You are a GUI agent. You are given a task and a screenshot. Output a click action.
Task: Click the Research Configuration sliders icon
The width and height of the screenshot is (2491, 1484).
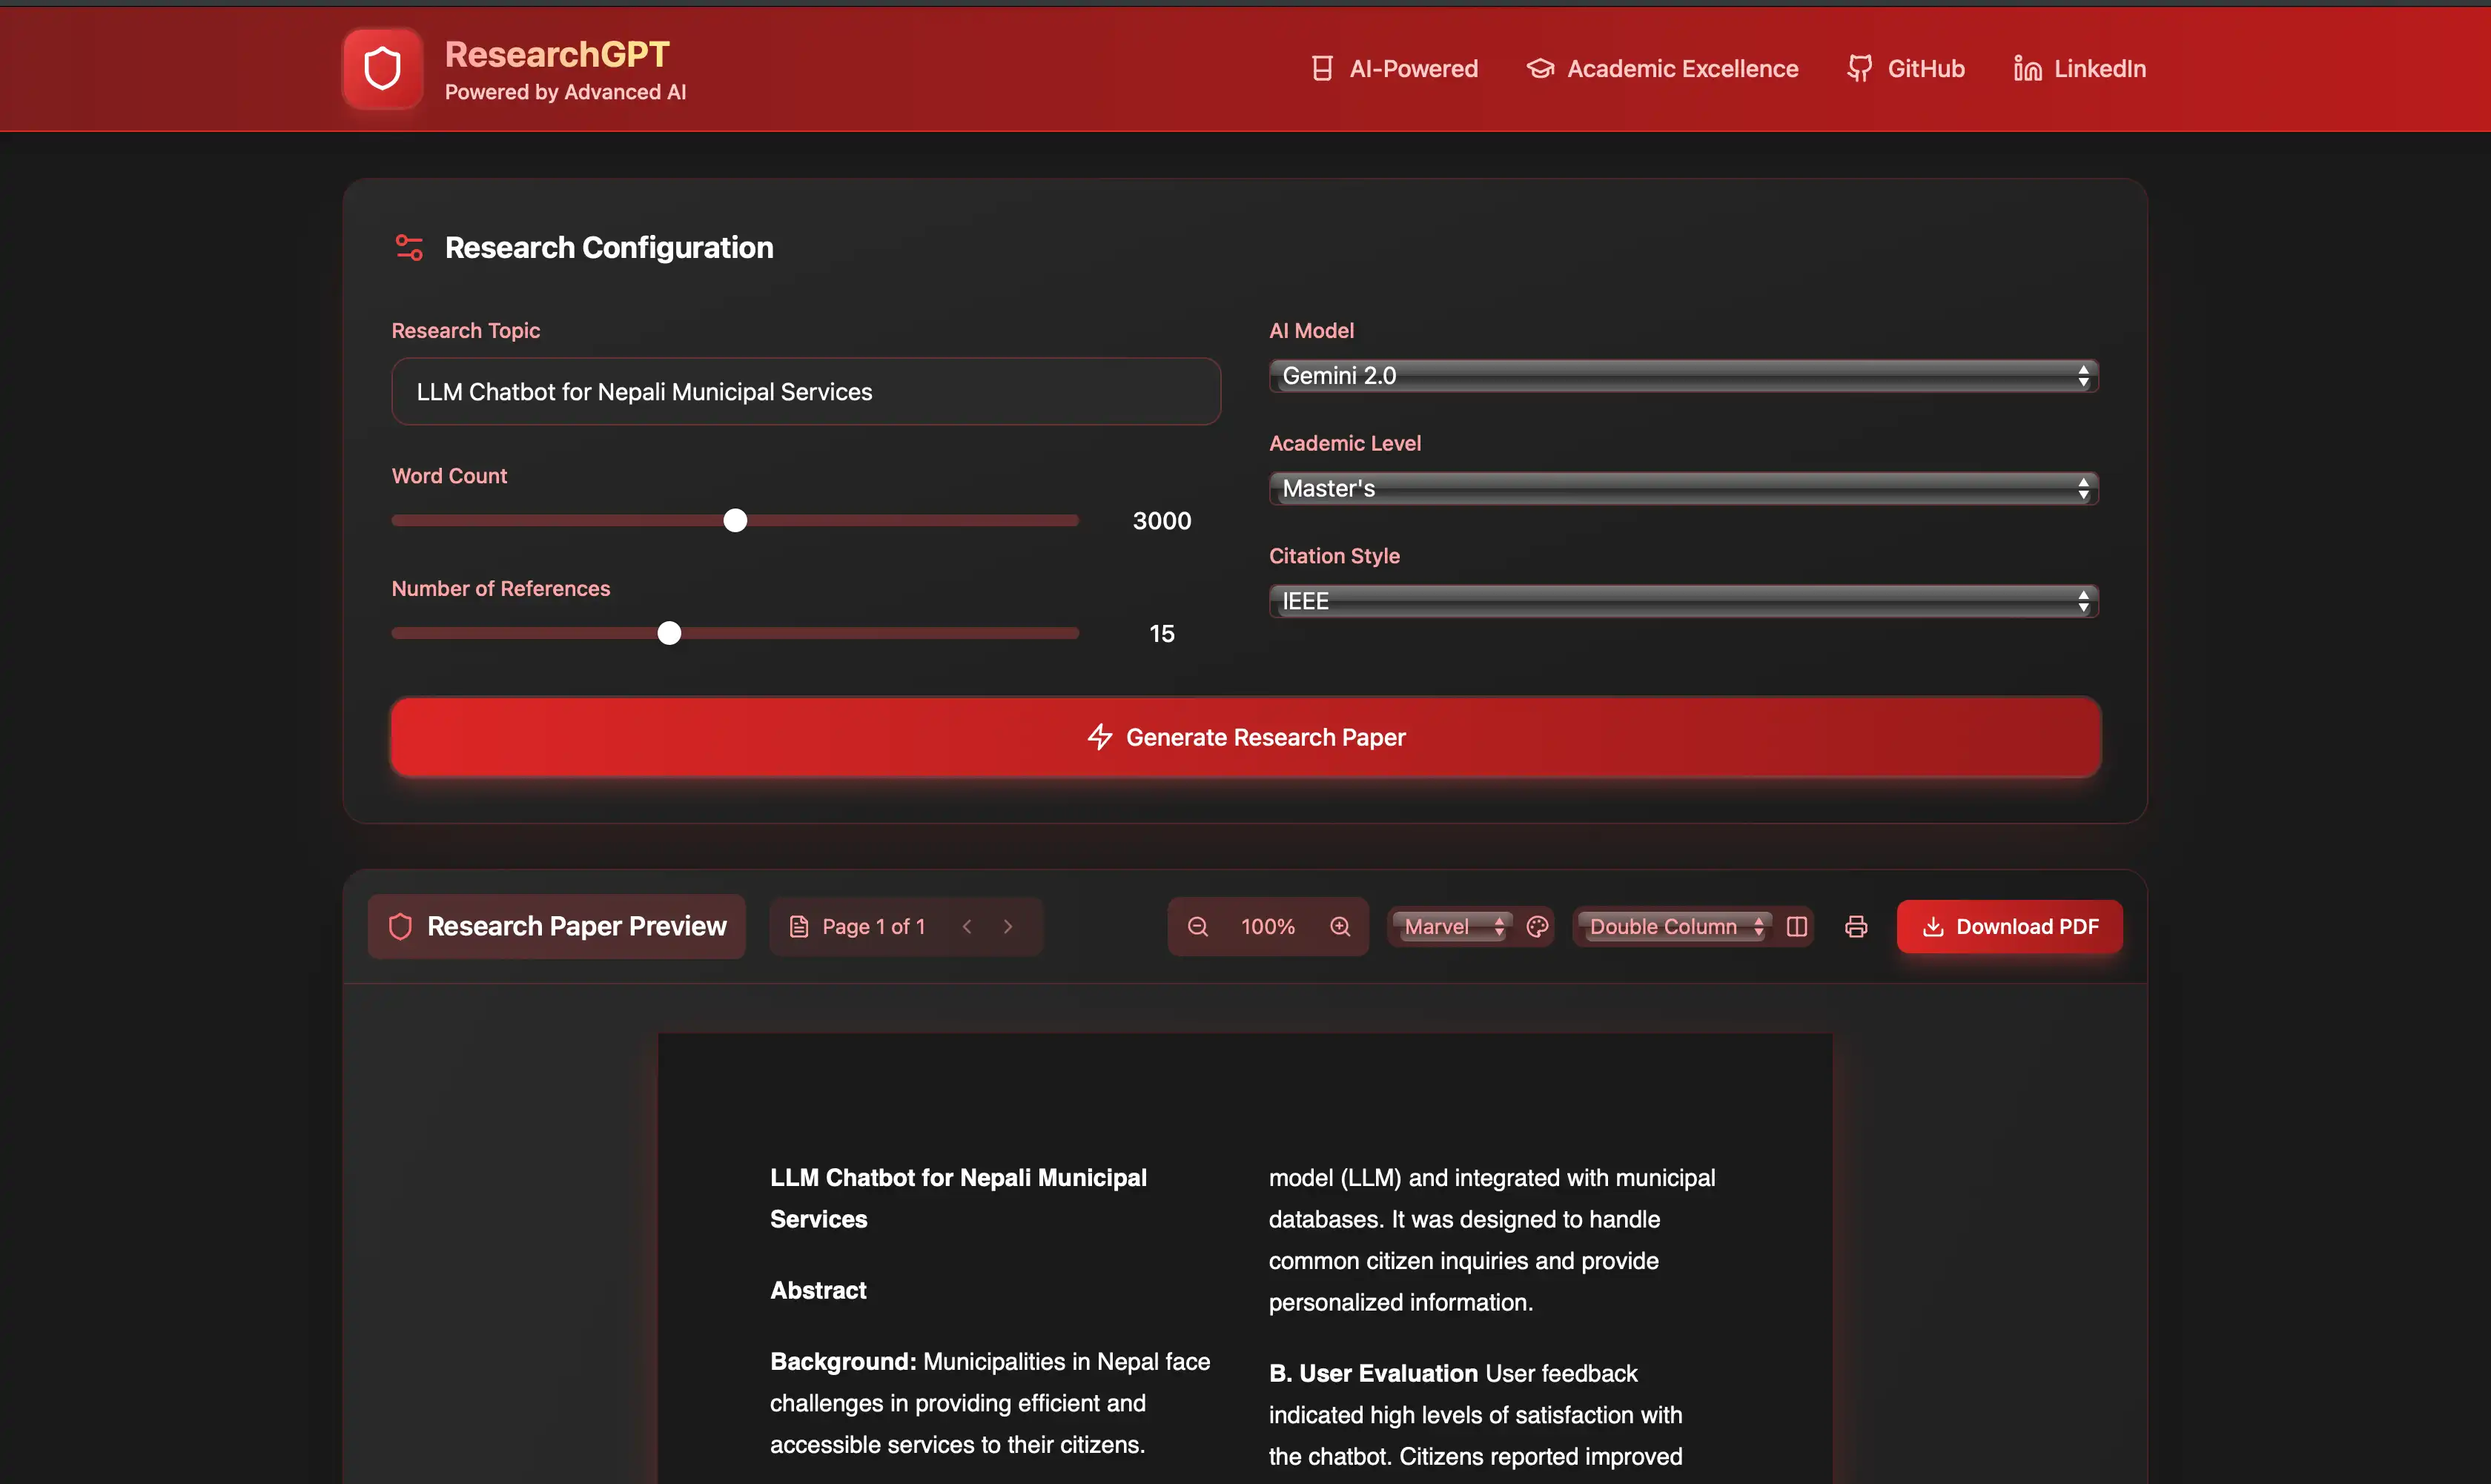pos(409,247)
